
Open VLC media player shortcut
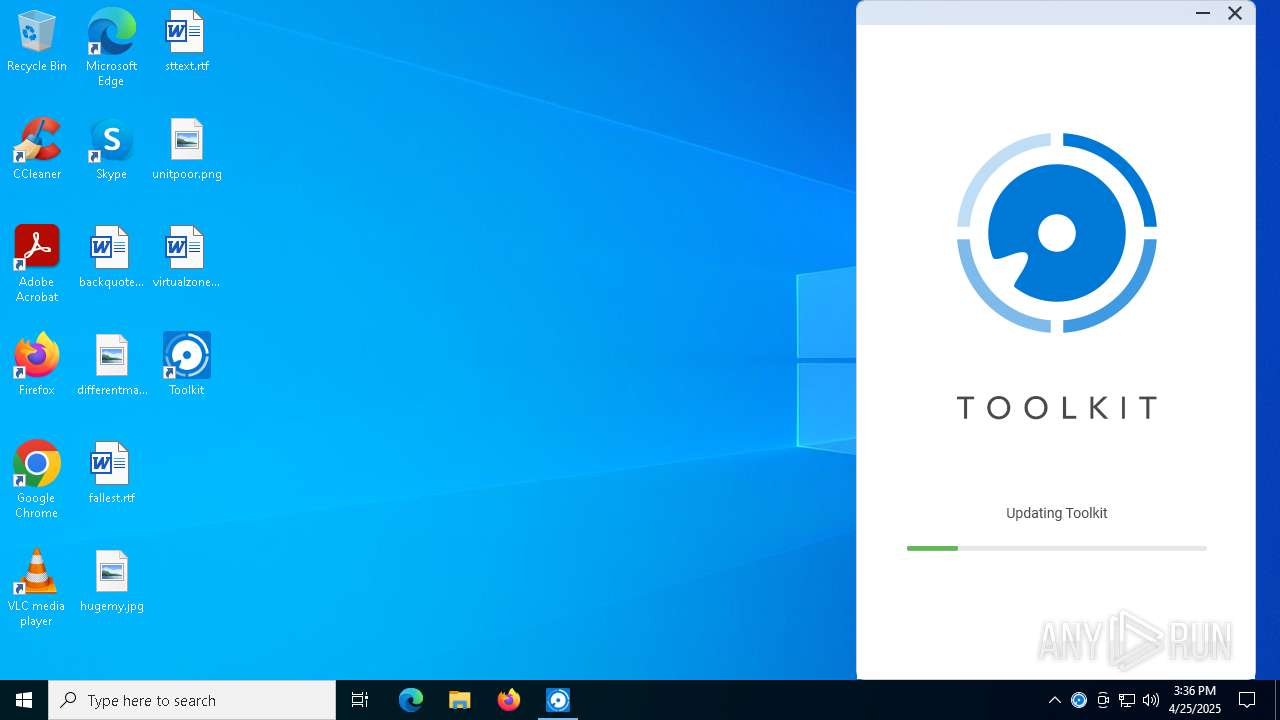pyautogui.click(x=36, y=588)
